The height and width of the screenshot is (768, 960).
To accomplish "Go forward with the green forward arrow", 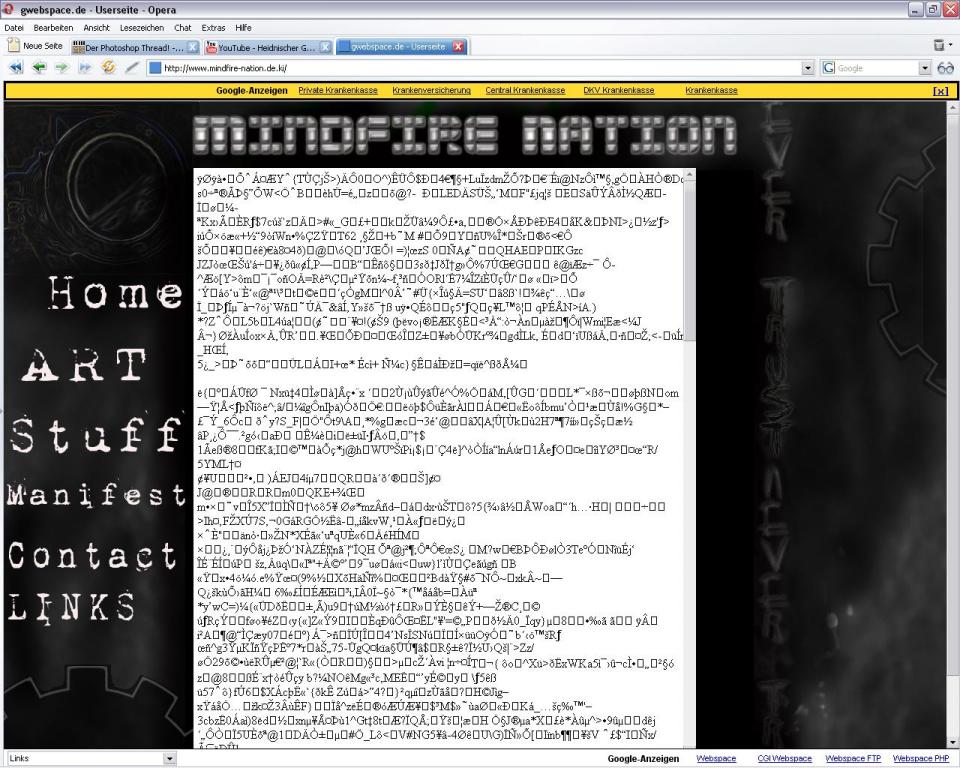I will click(62, 67).
